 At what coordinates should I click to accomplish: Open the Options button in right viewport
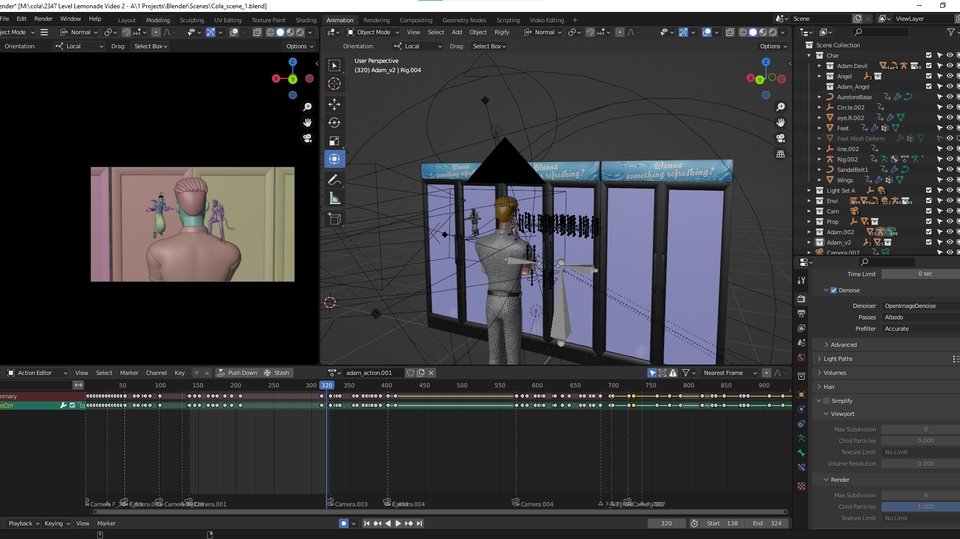(773, 46)
